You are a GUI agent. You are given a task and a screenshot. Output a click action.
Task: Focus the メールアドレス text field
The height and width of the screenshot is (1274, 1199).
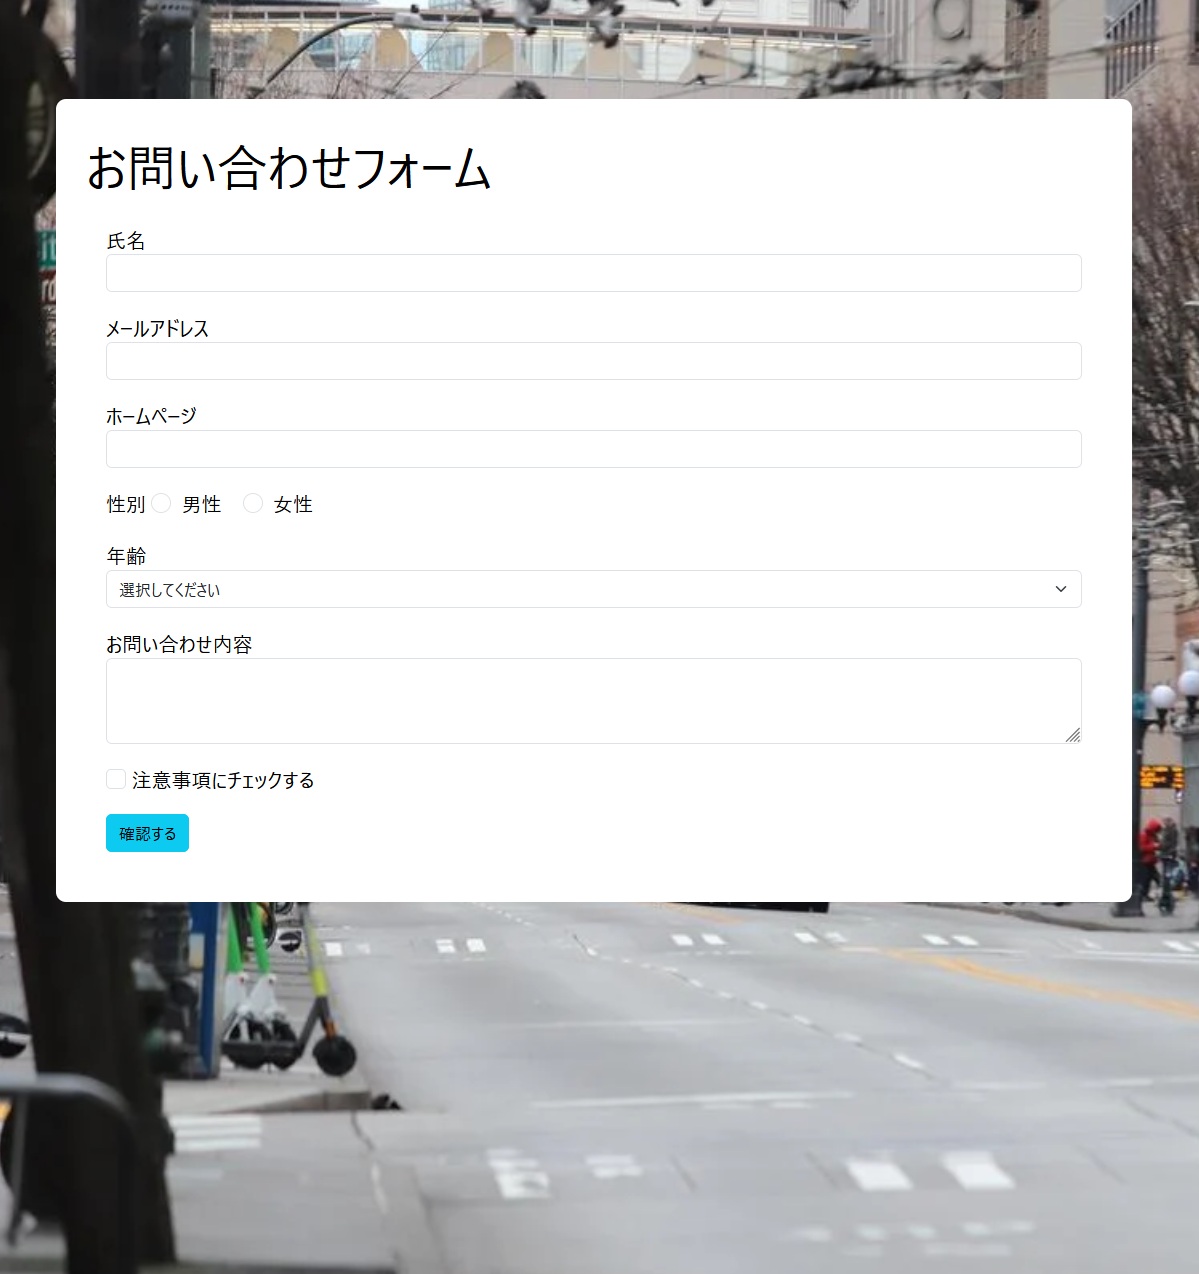[594, 360]
